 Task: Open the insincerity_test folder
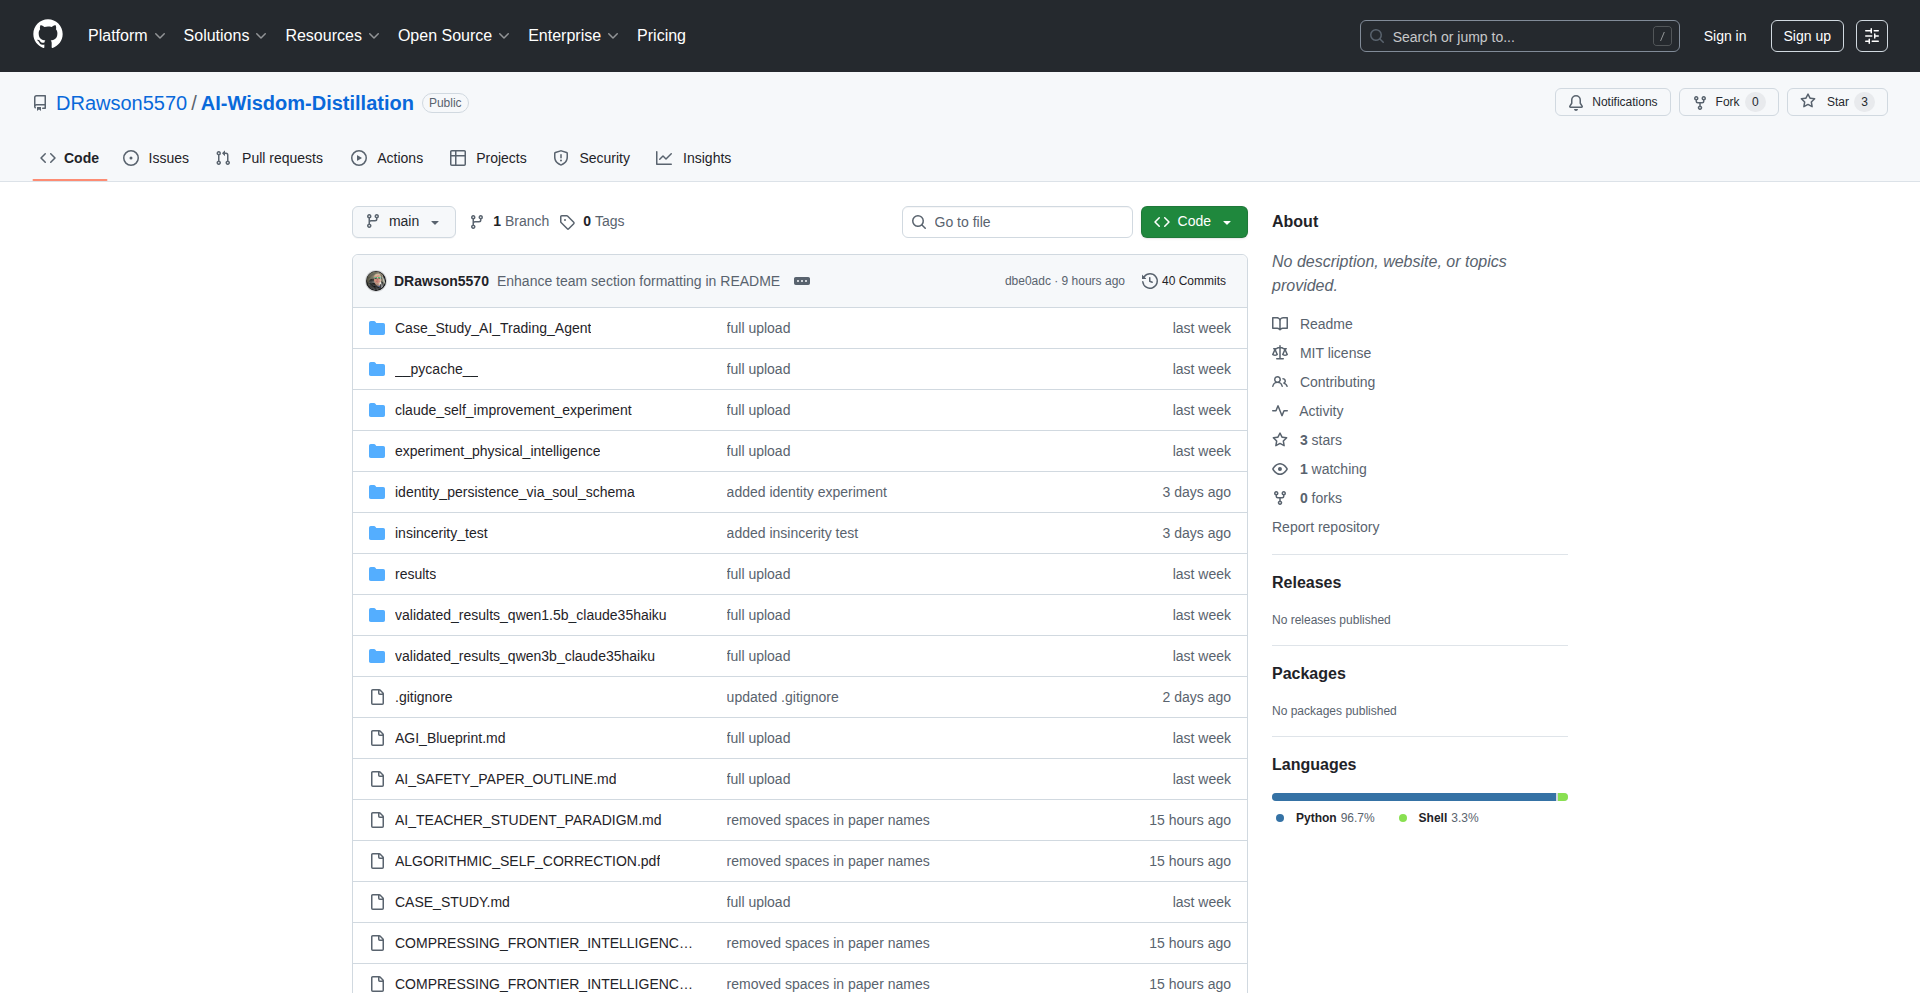click(441, 533)
